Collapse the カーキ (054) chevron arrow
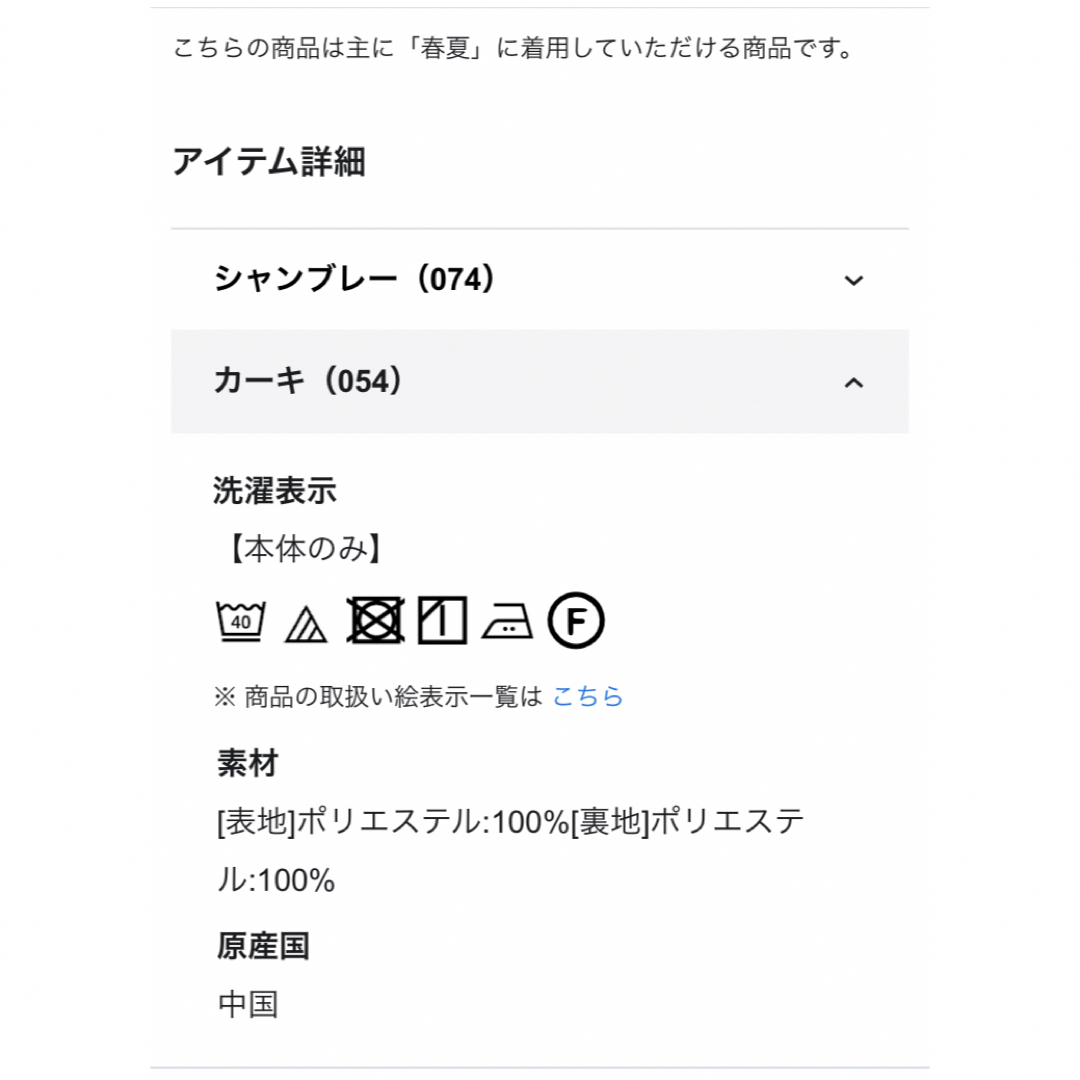Viewport: 1080px width, 1080px height. (853, 382)
